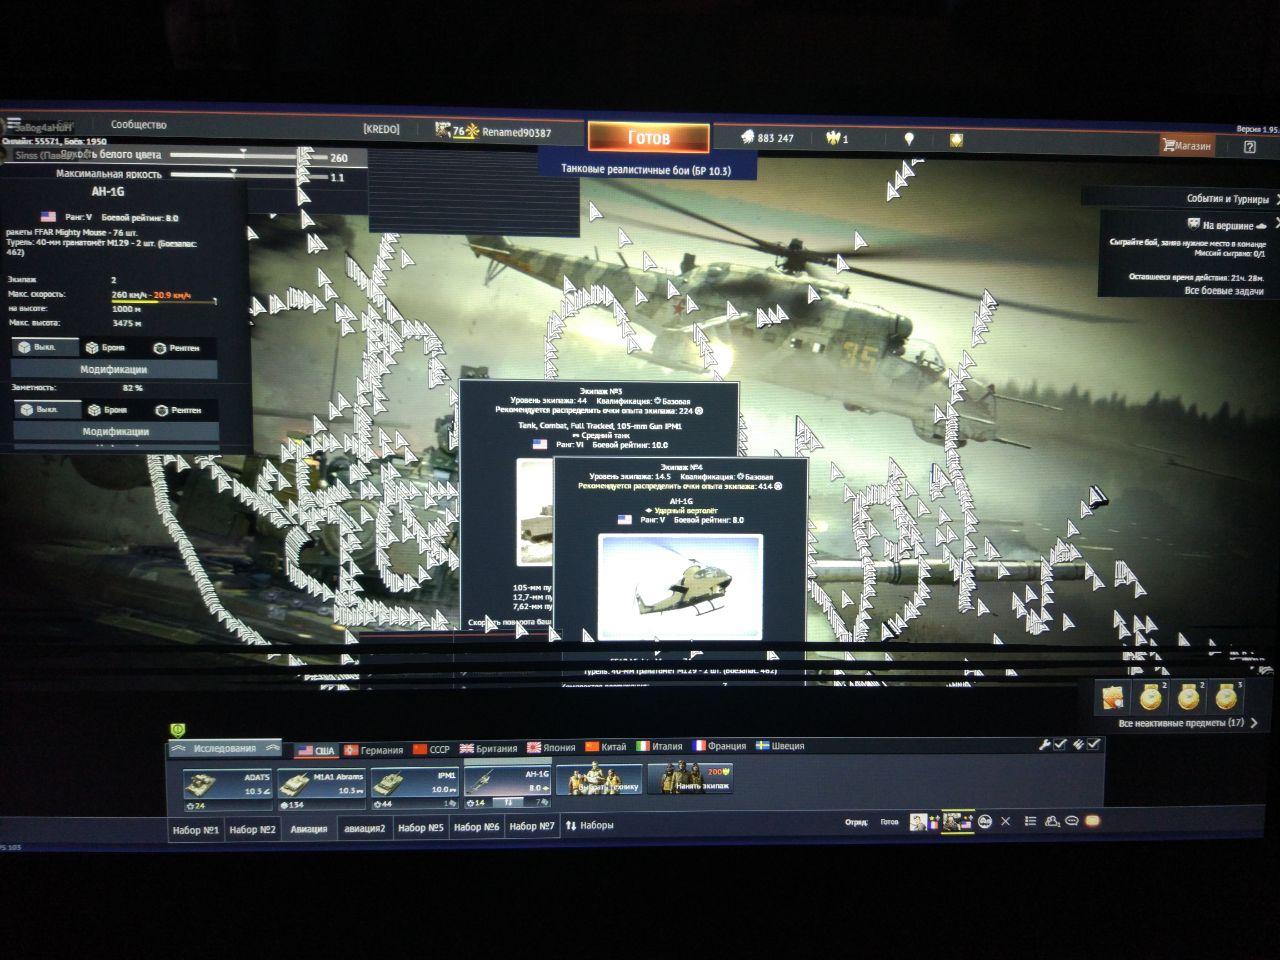This screenshot has width=1280, height=960.
Task: Select the Япония nation tab
Action: tap(551, 747)
